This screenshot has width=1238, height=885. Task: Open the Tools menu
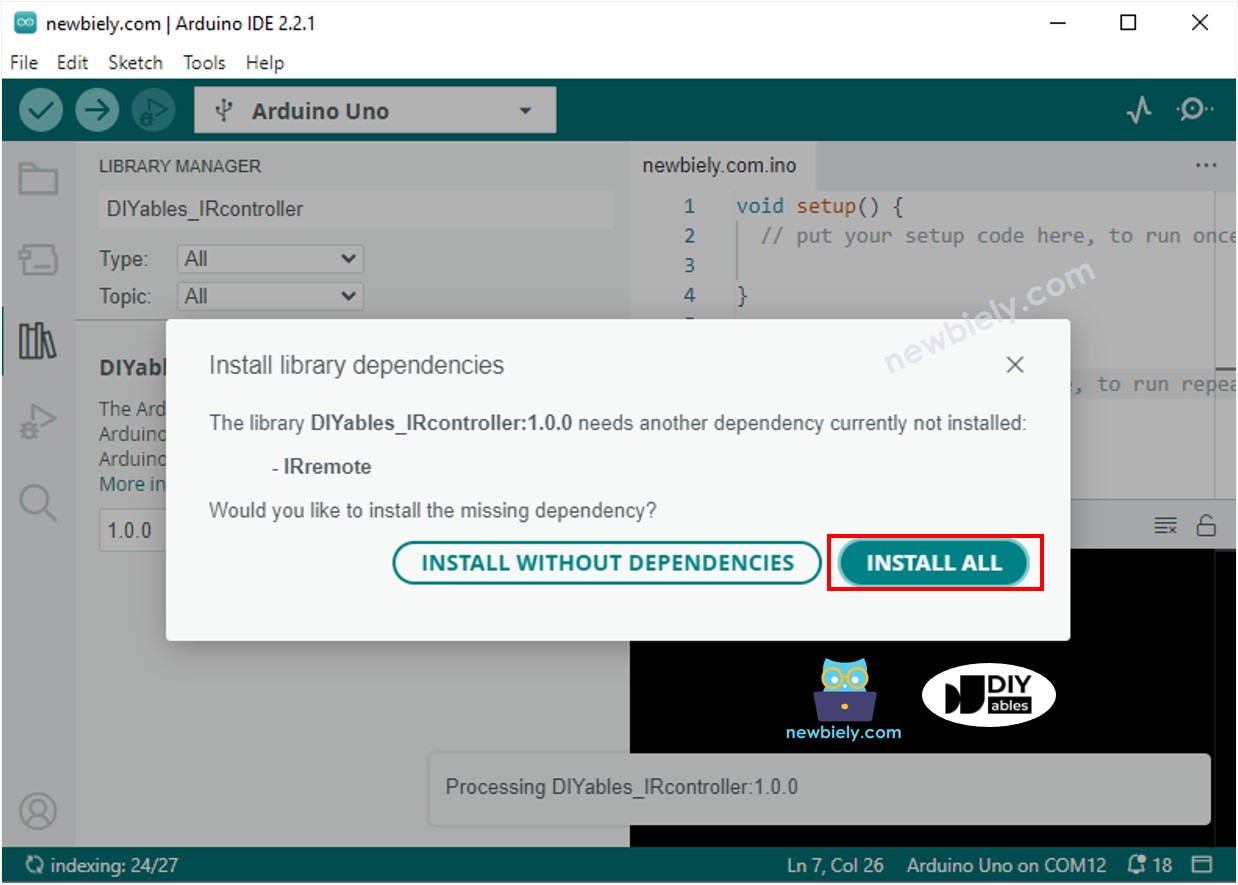click(204, 62)
